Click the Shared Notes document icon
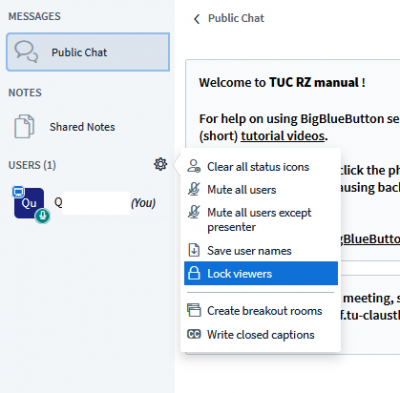400x393 pixels. tap(24, 126)
